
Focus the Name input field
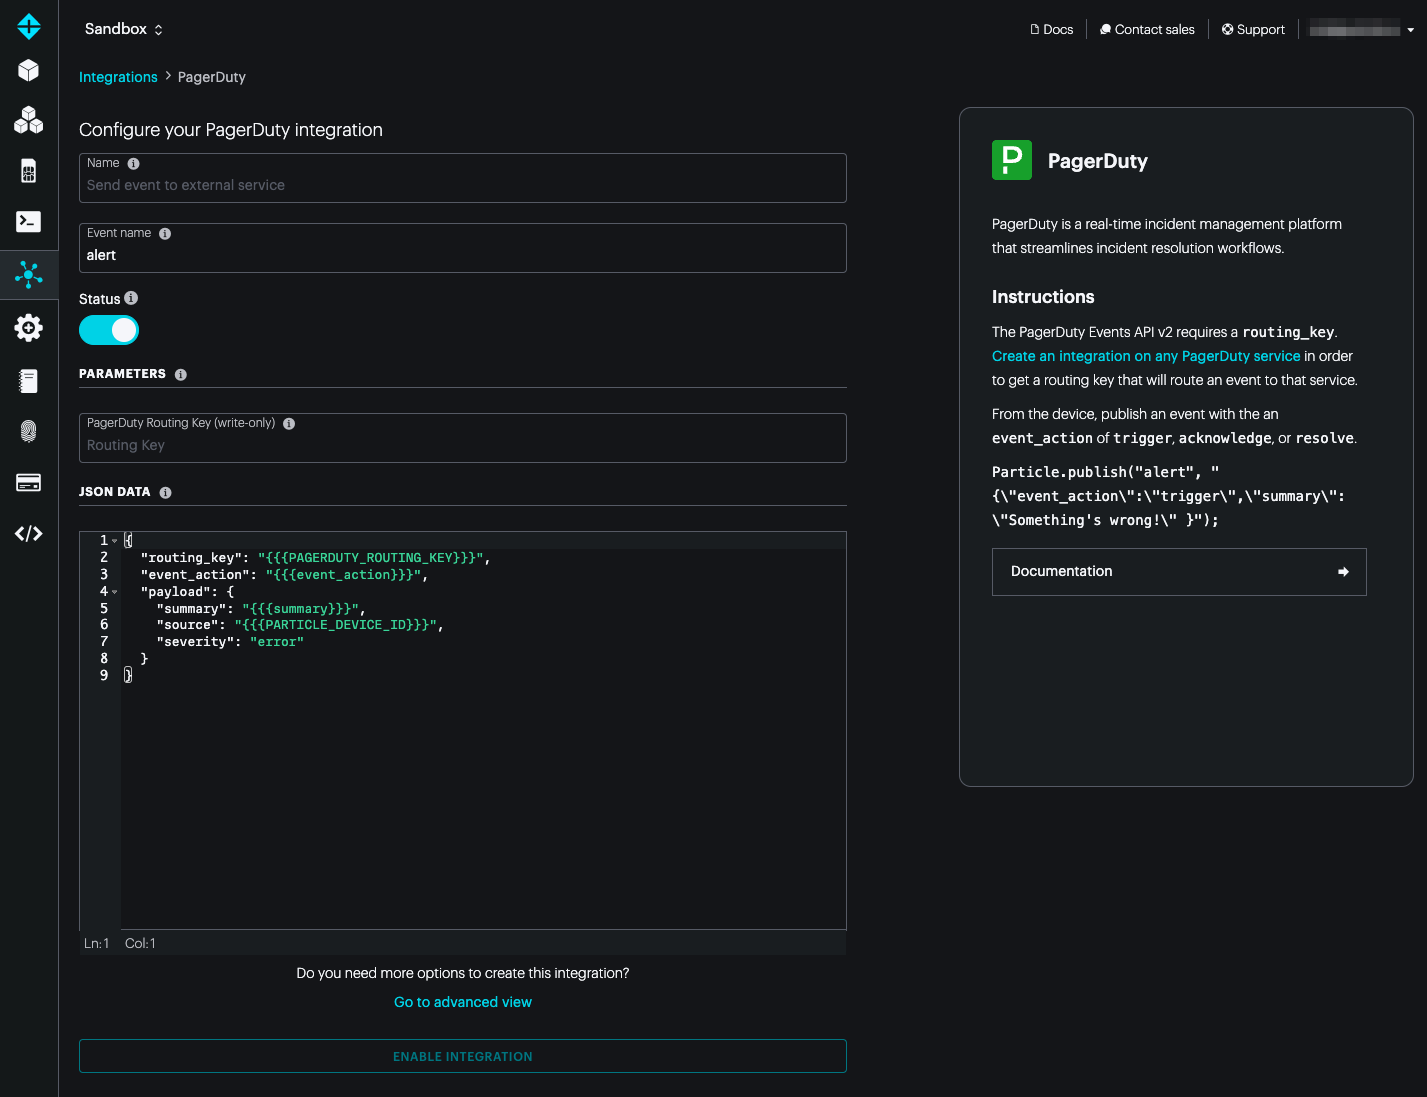point(463,178)
